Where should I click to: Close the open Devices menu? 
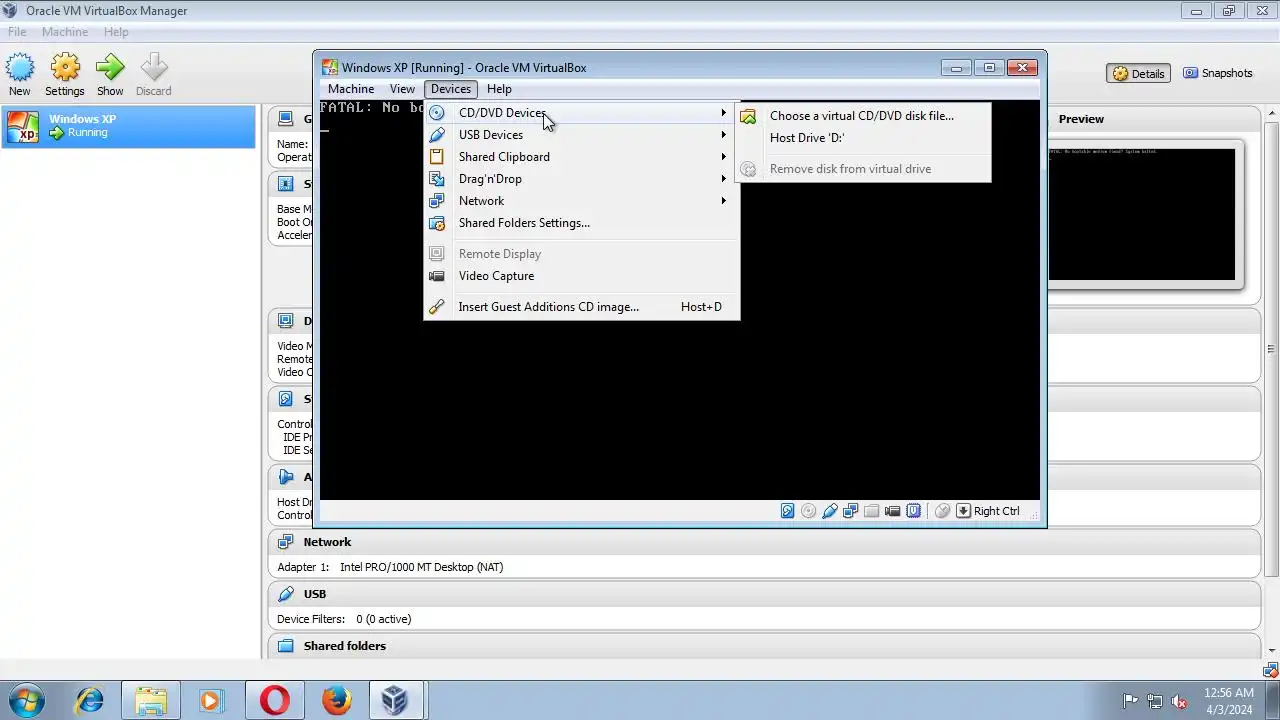point(451,89)
